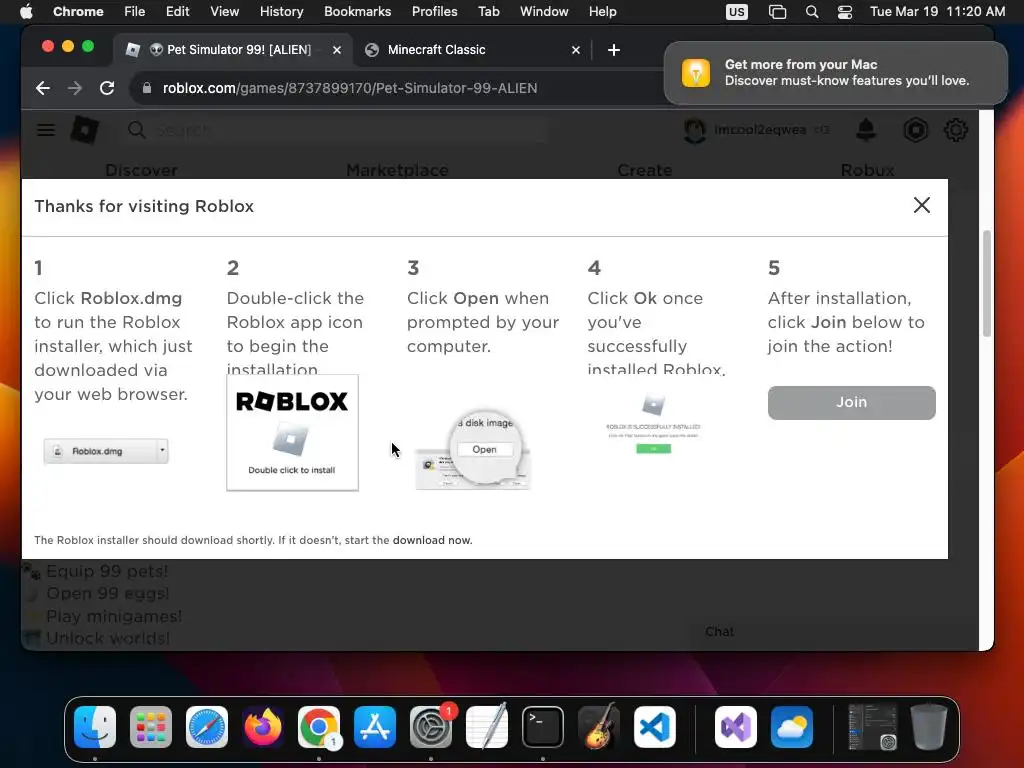The width and height of the screenshot is (1024, 768).
Task: Open Firefox from the dock
Action: click(263, 727)
